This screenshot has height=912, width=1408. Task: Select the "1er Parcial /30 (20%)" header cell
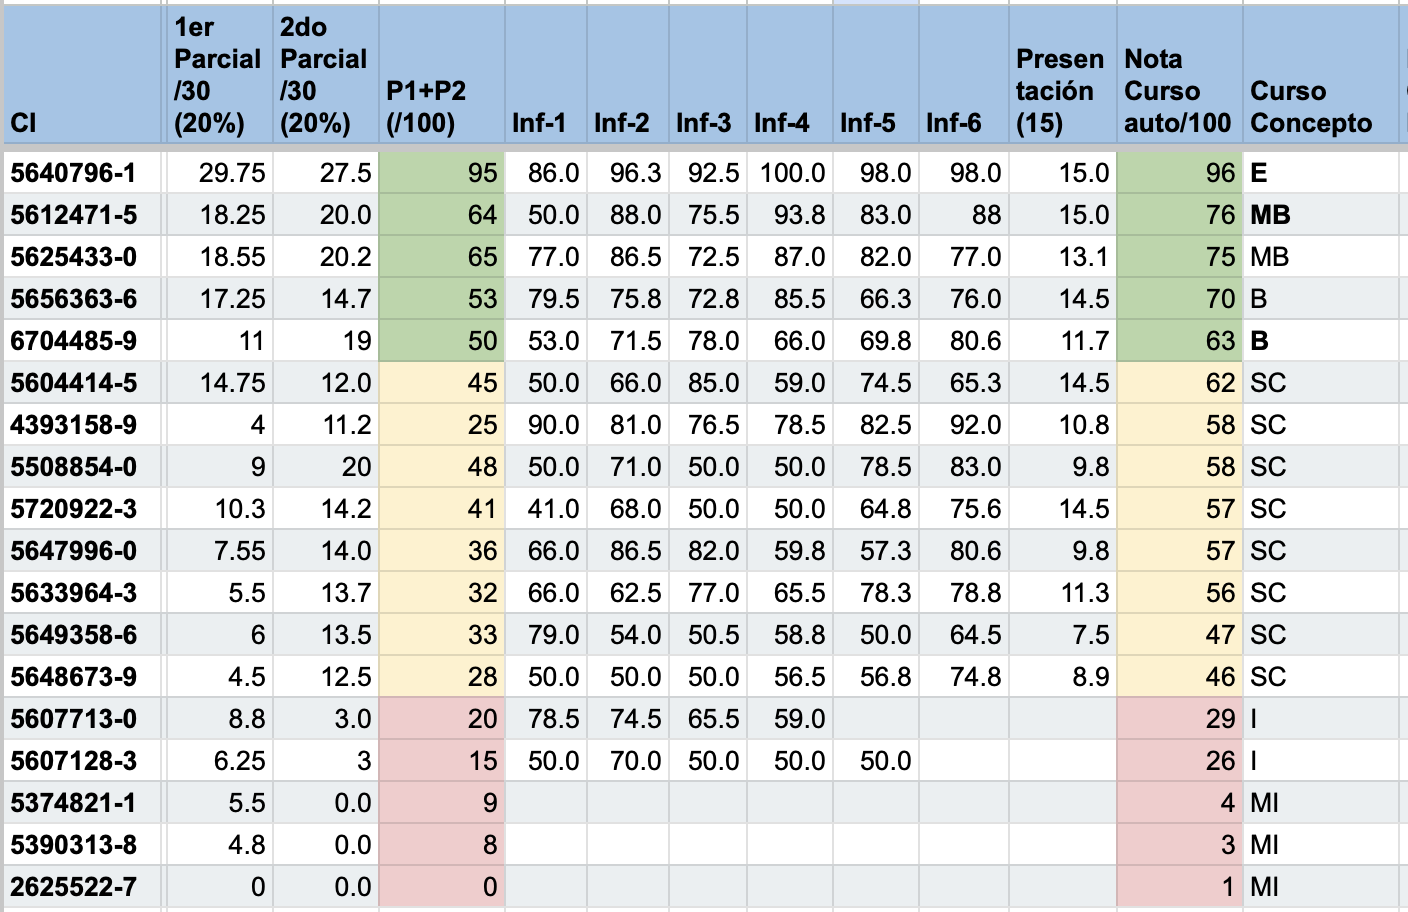pyautogui.click(x=217, y=76)
